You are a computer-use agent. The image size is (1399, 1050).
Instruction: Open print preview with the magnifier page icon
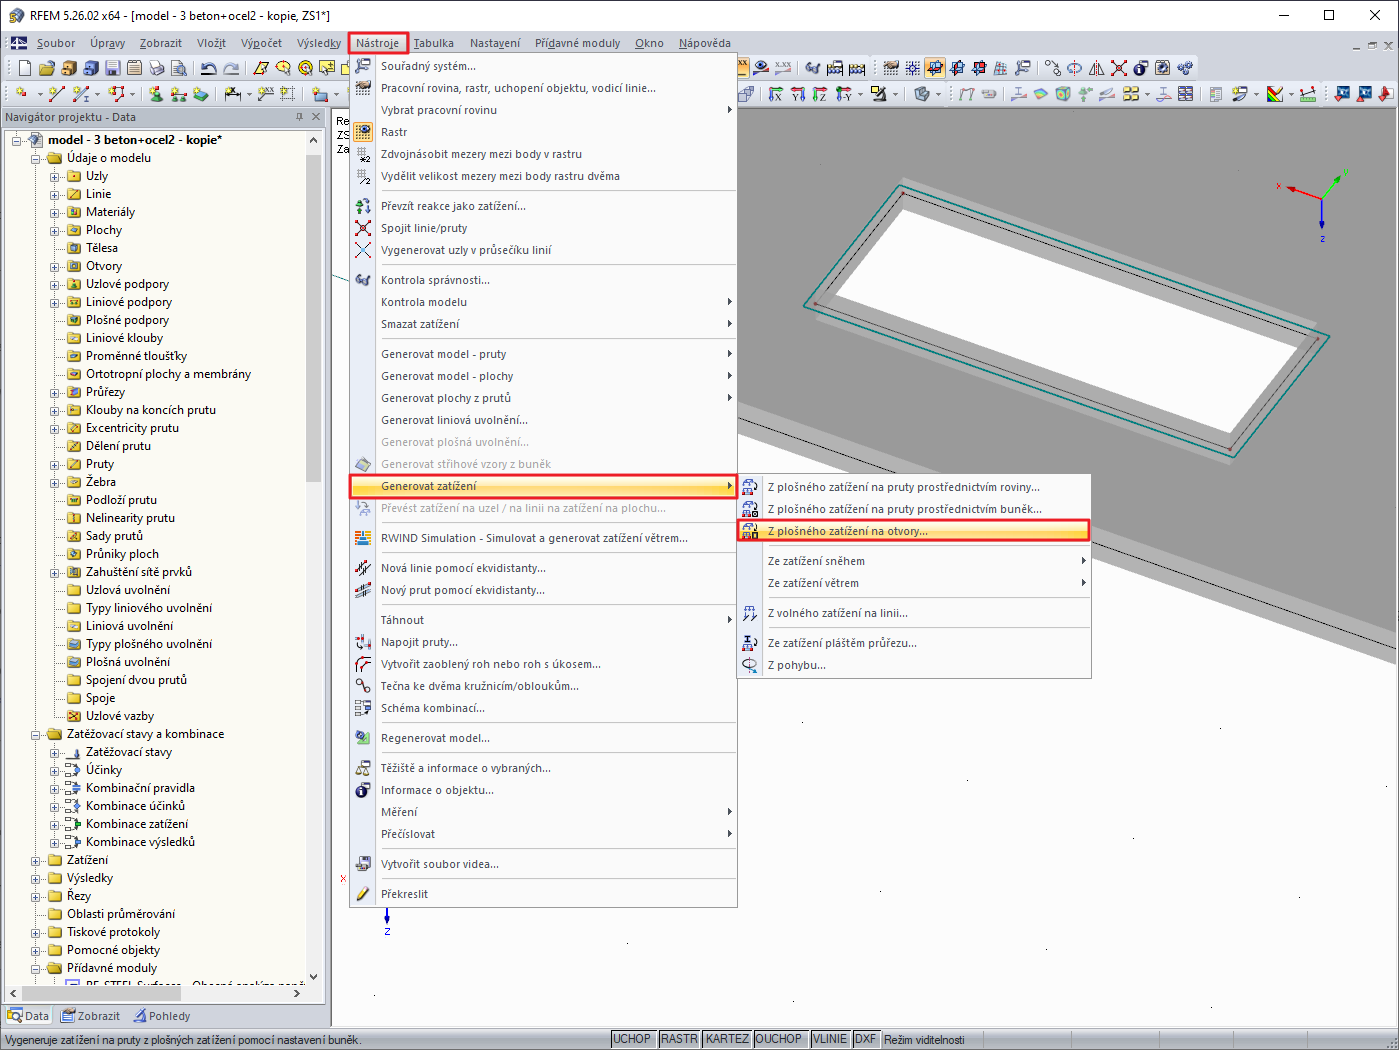[x=179, y=68]
